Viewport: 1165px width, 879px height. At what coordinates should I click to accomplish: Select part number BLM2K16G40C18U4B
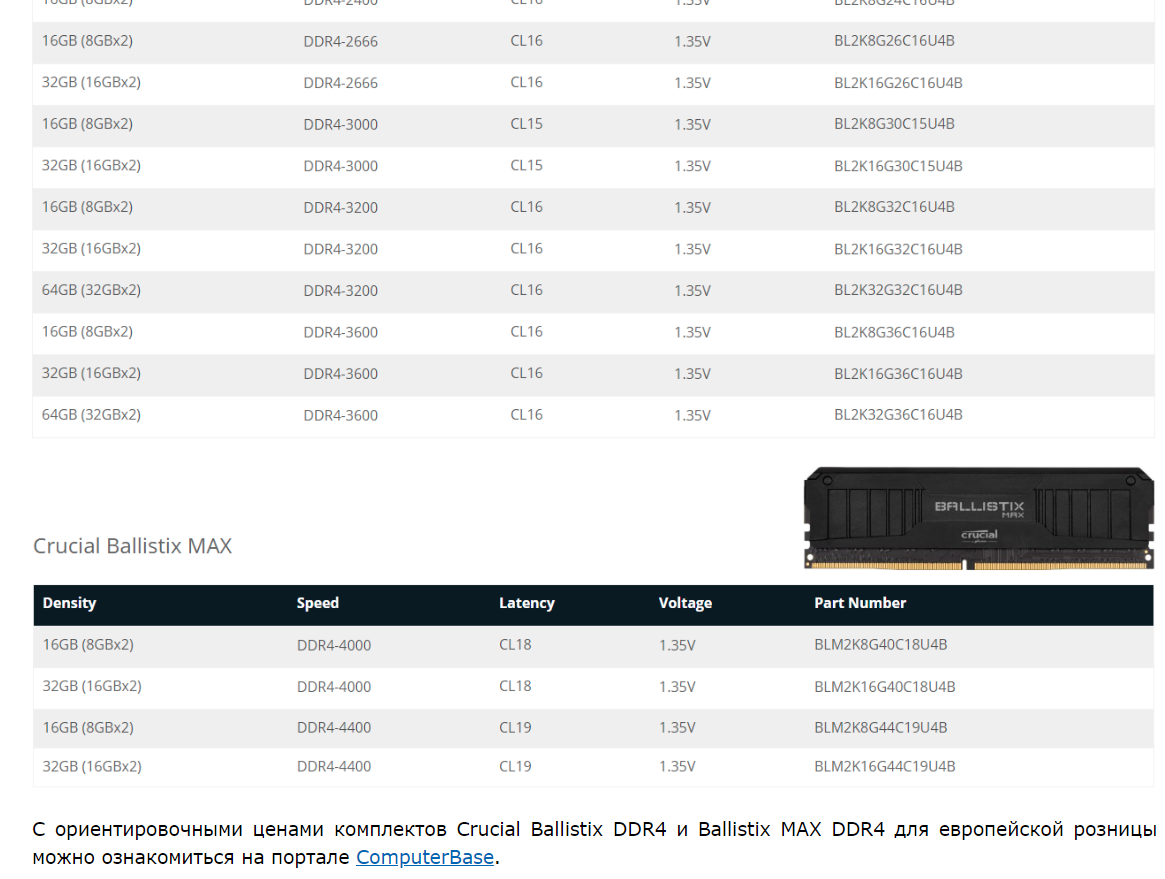click(x=884, y=687)
